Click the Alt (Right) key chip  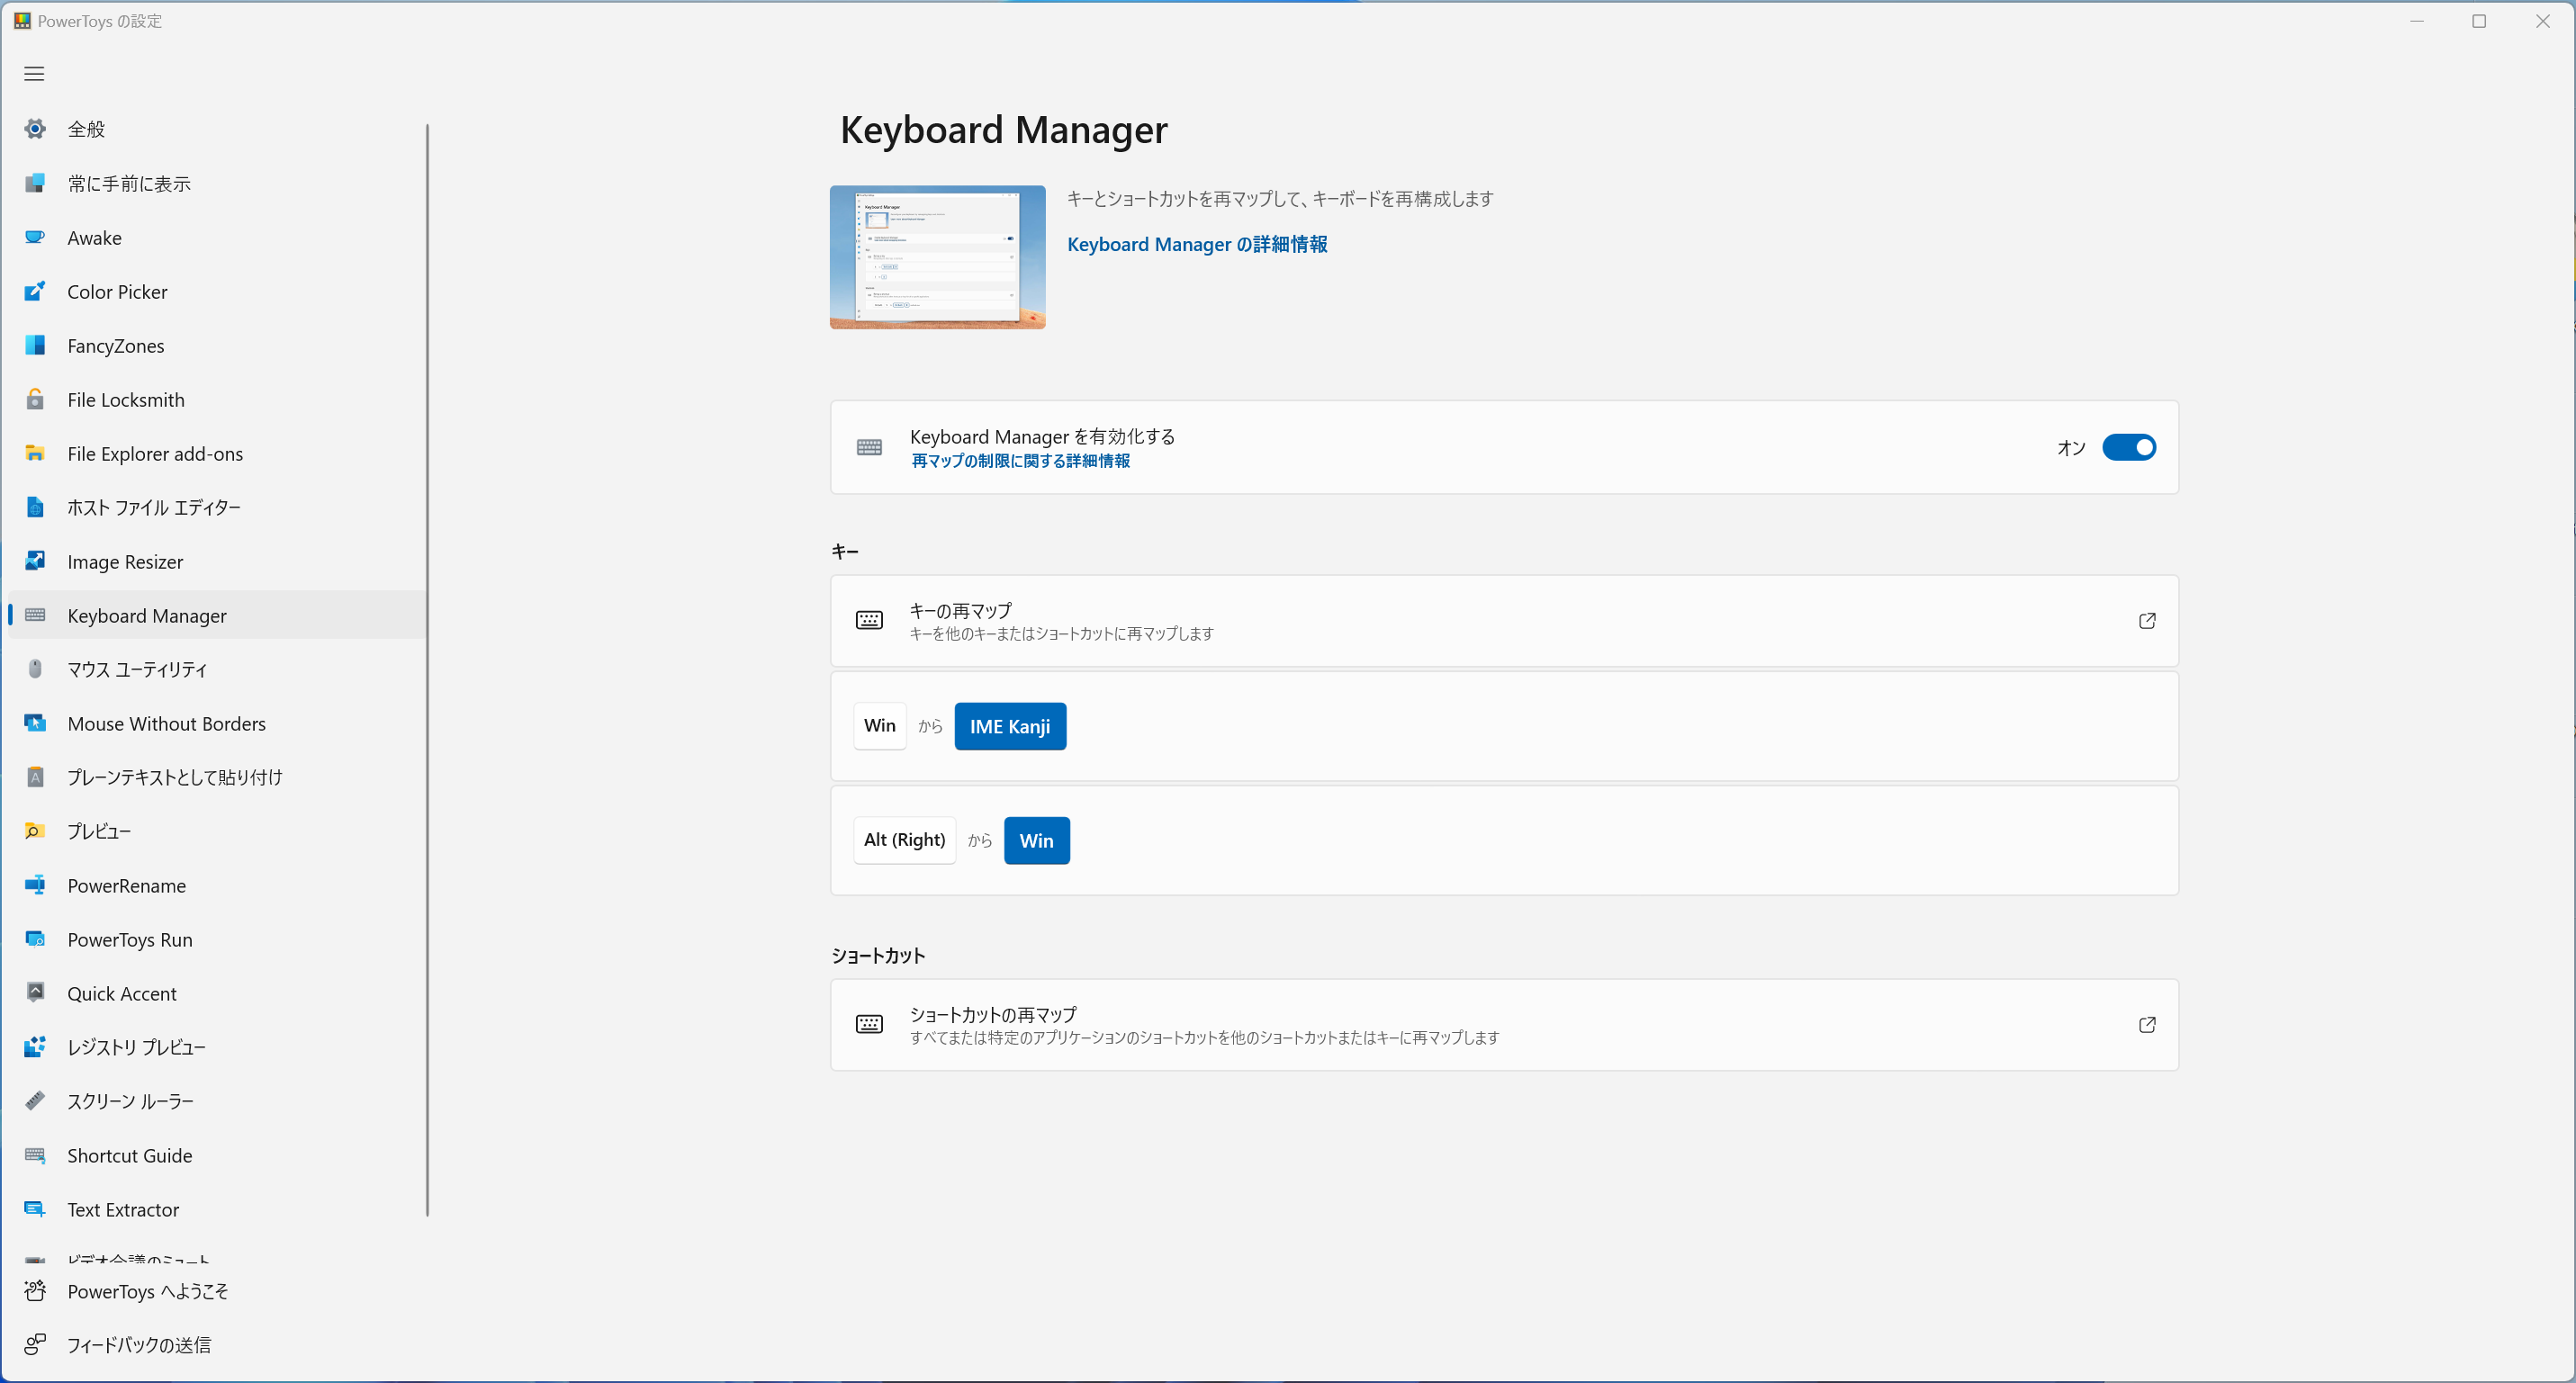(x=904, y=840)
